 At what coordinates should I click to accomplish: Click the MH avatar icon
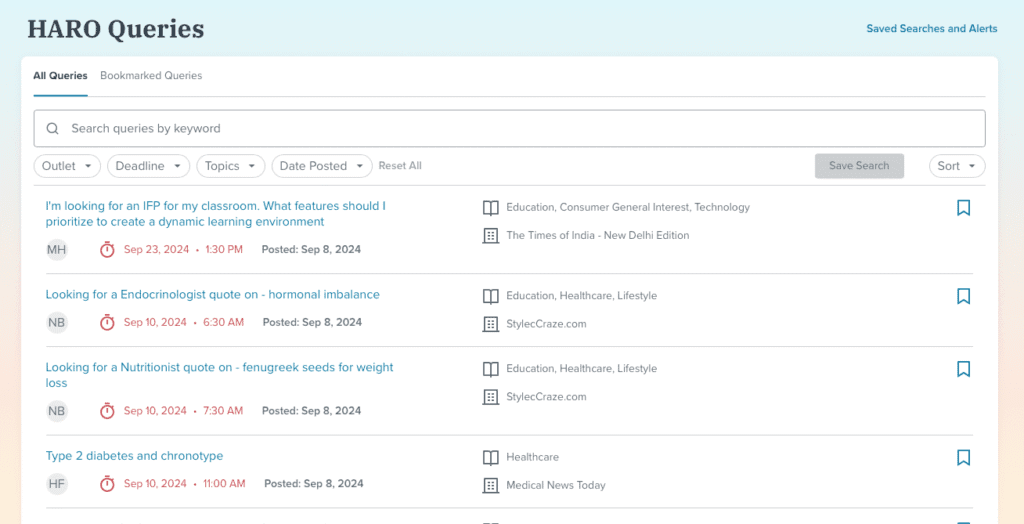click(57, 250)
